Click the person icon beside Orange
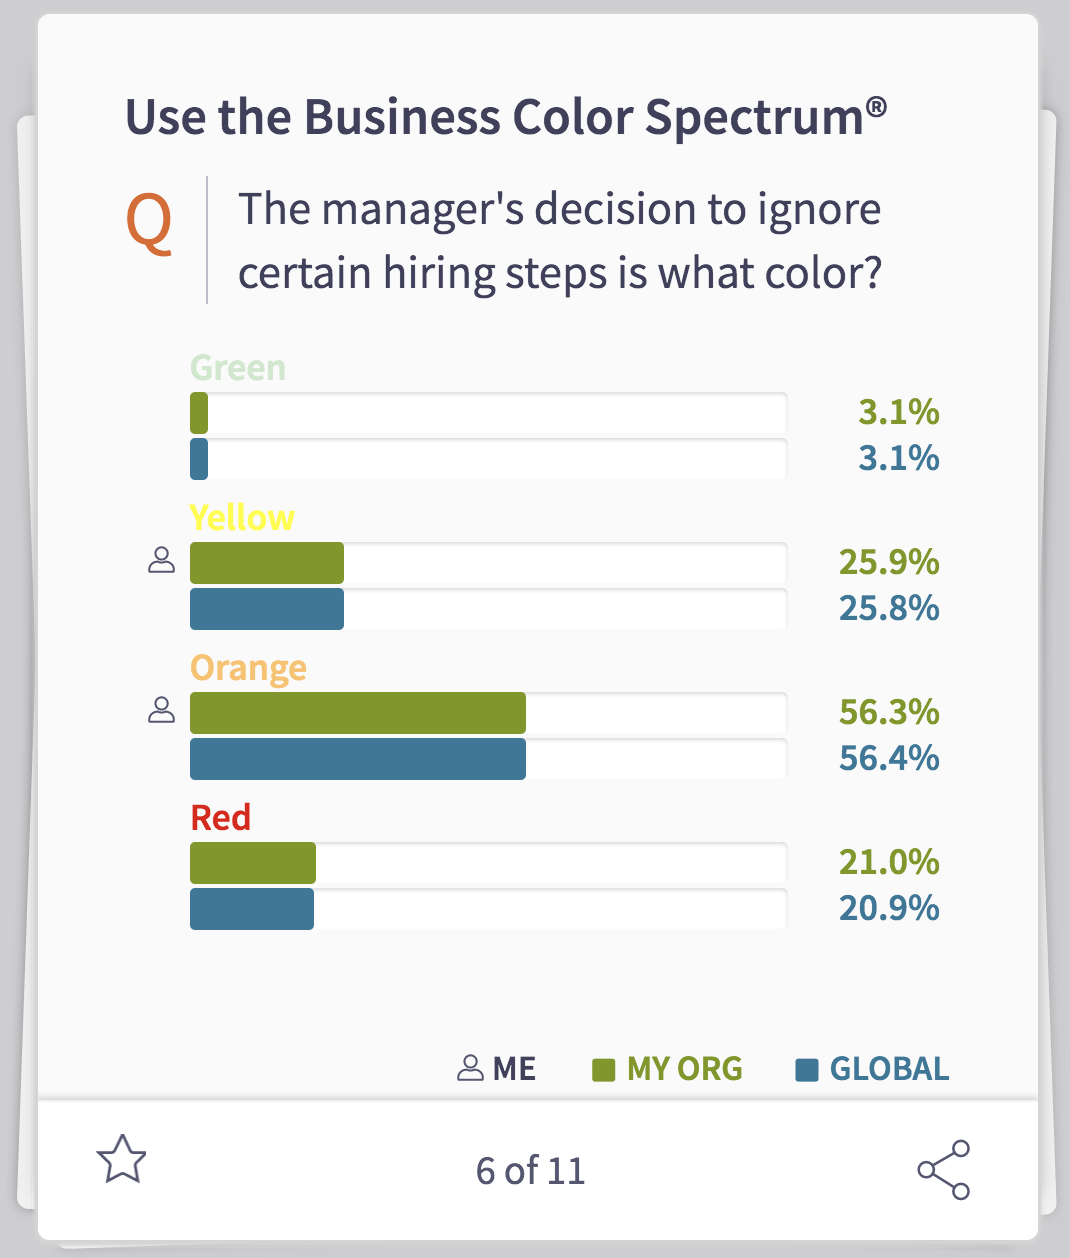Image resolution: width=1070 pixels, height=1258 pixels. coord(162,710)
